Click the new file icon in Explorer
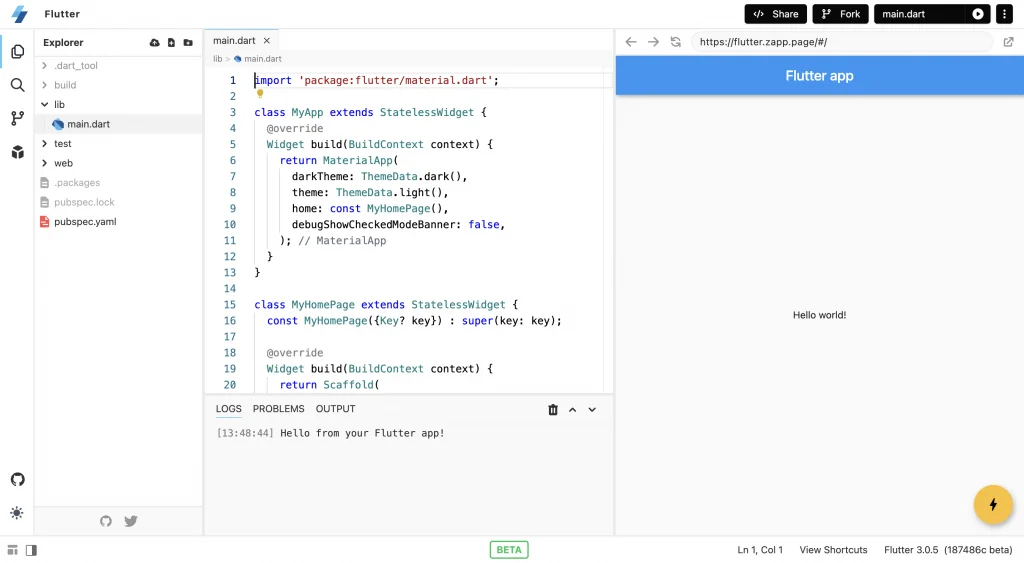Viewport: 1024px width, 563px height. pyautogui.click(x=171, y=43)
